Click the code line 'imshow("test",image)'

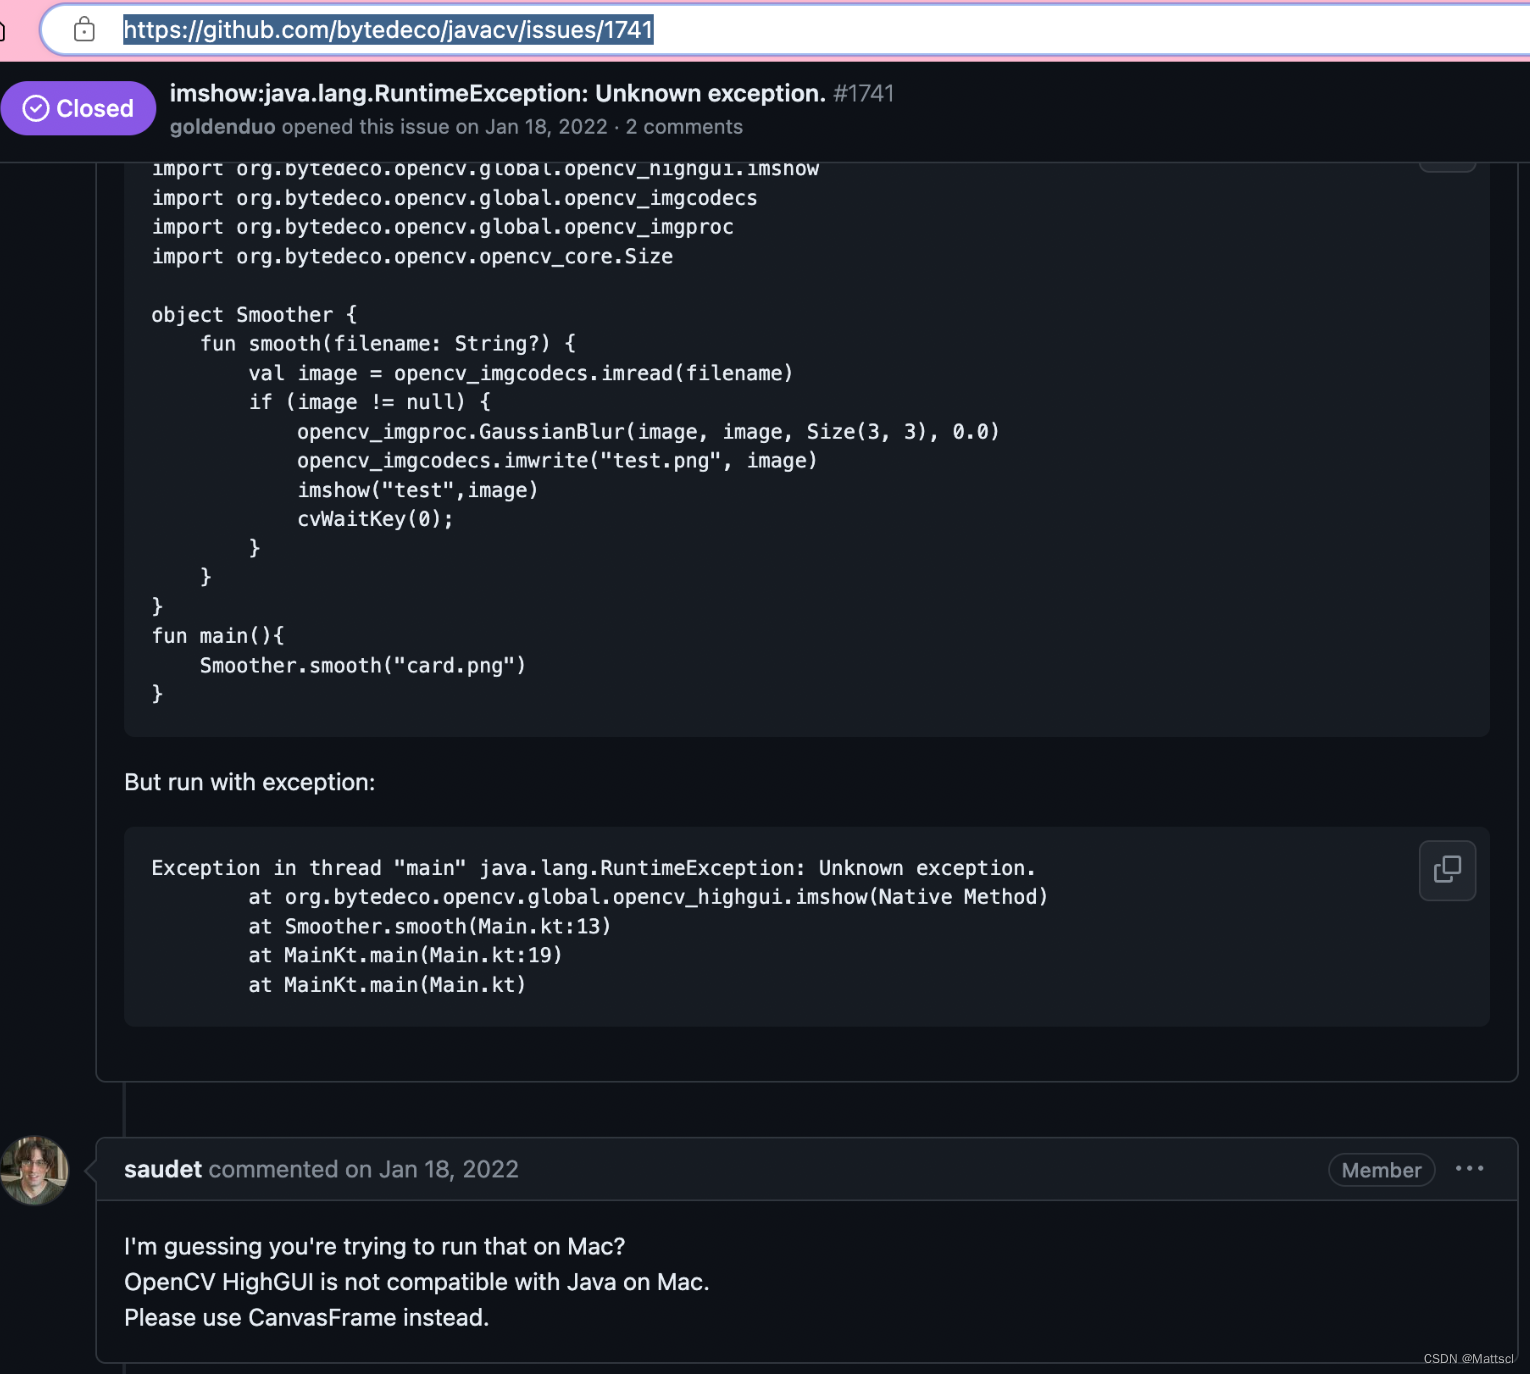[x=417, y=490]
